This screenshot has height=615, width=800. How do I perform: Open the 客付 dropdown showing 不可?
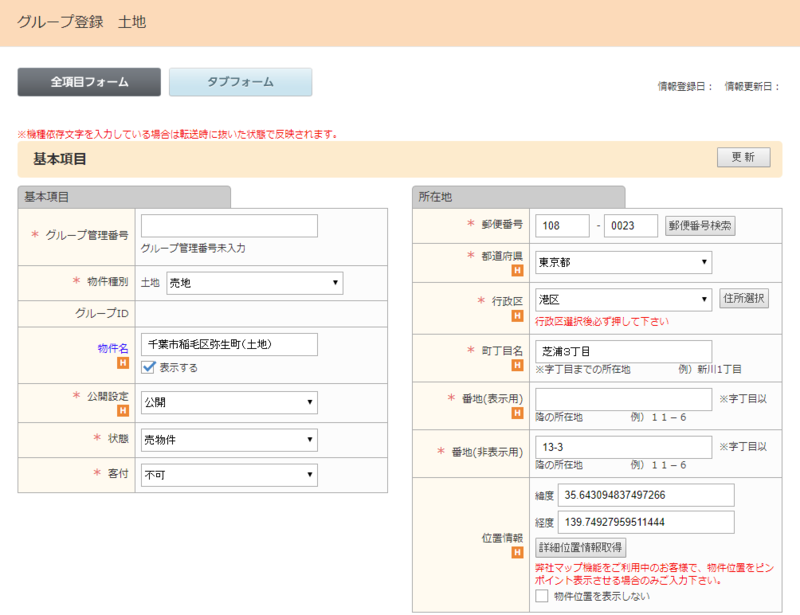tap(229, 475)
